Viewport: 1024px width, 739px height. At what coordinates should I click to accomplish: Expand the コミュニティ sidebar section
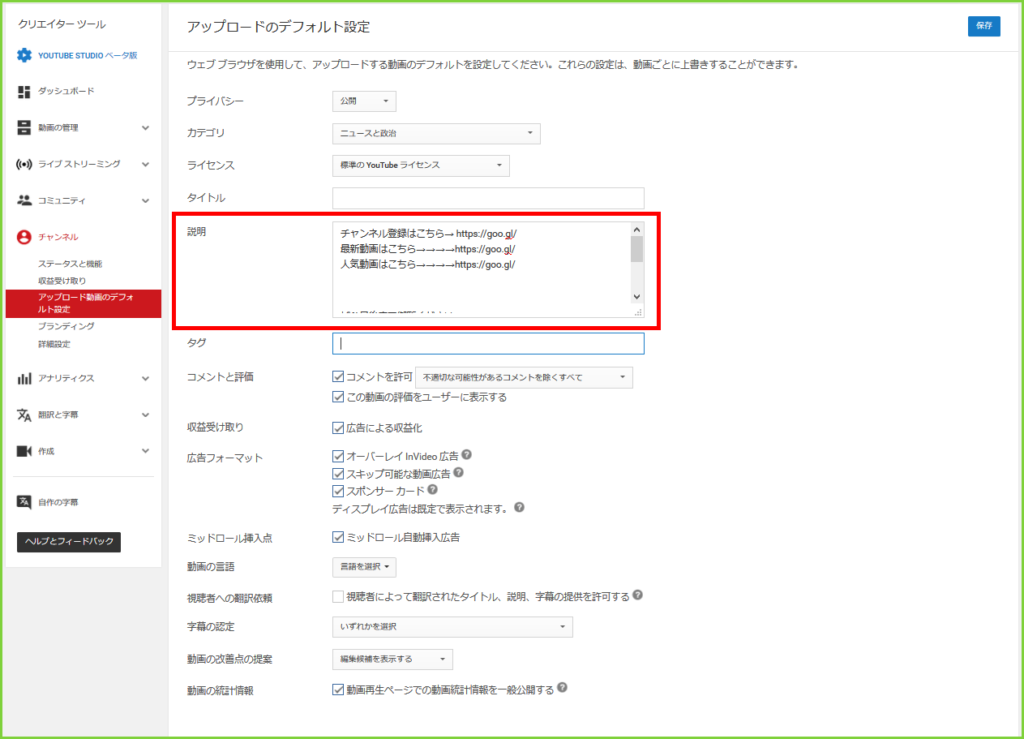(x=146, y=201)
